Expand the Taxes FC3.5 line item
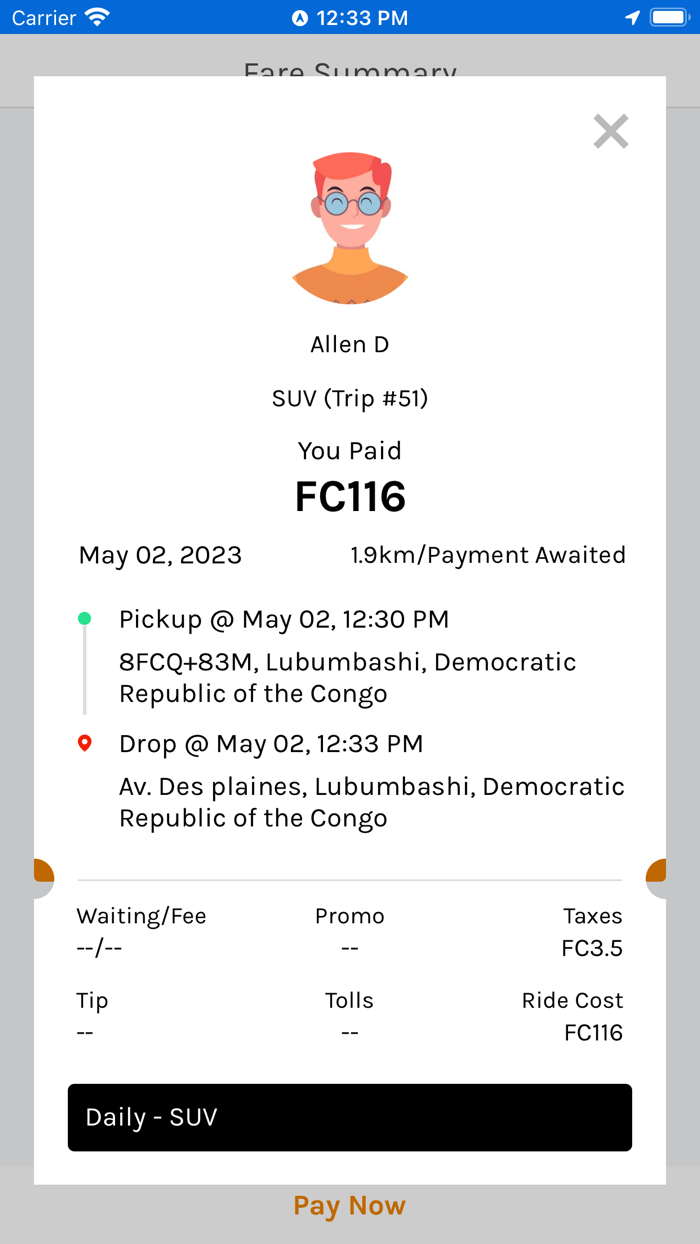The image size is (700, 1244). pyautogui.click(x=593, y=931)
